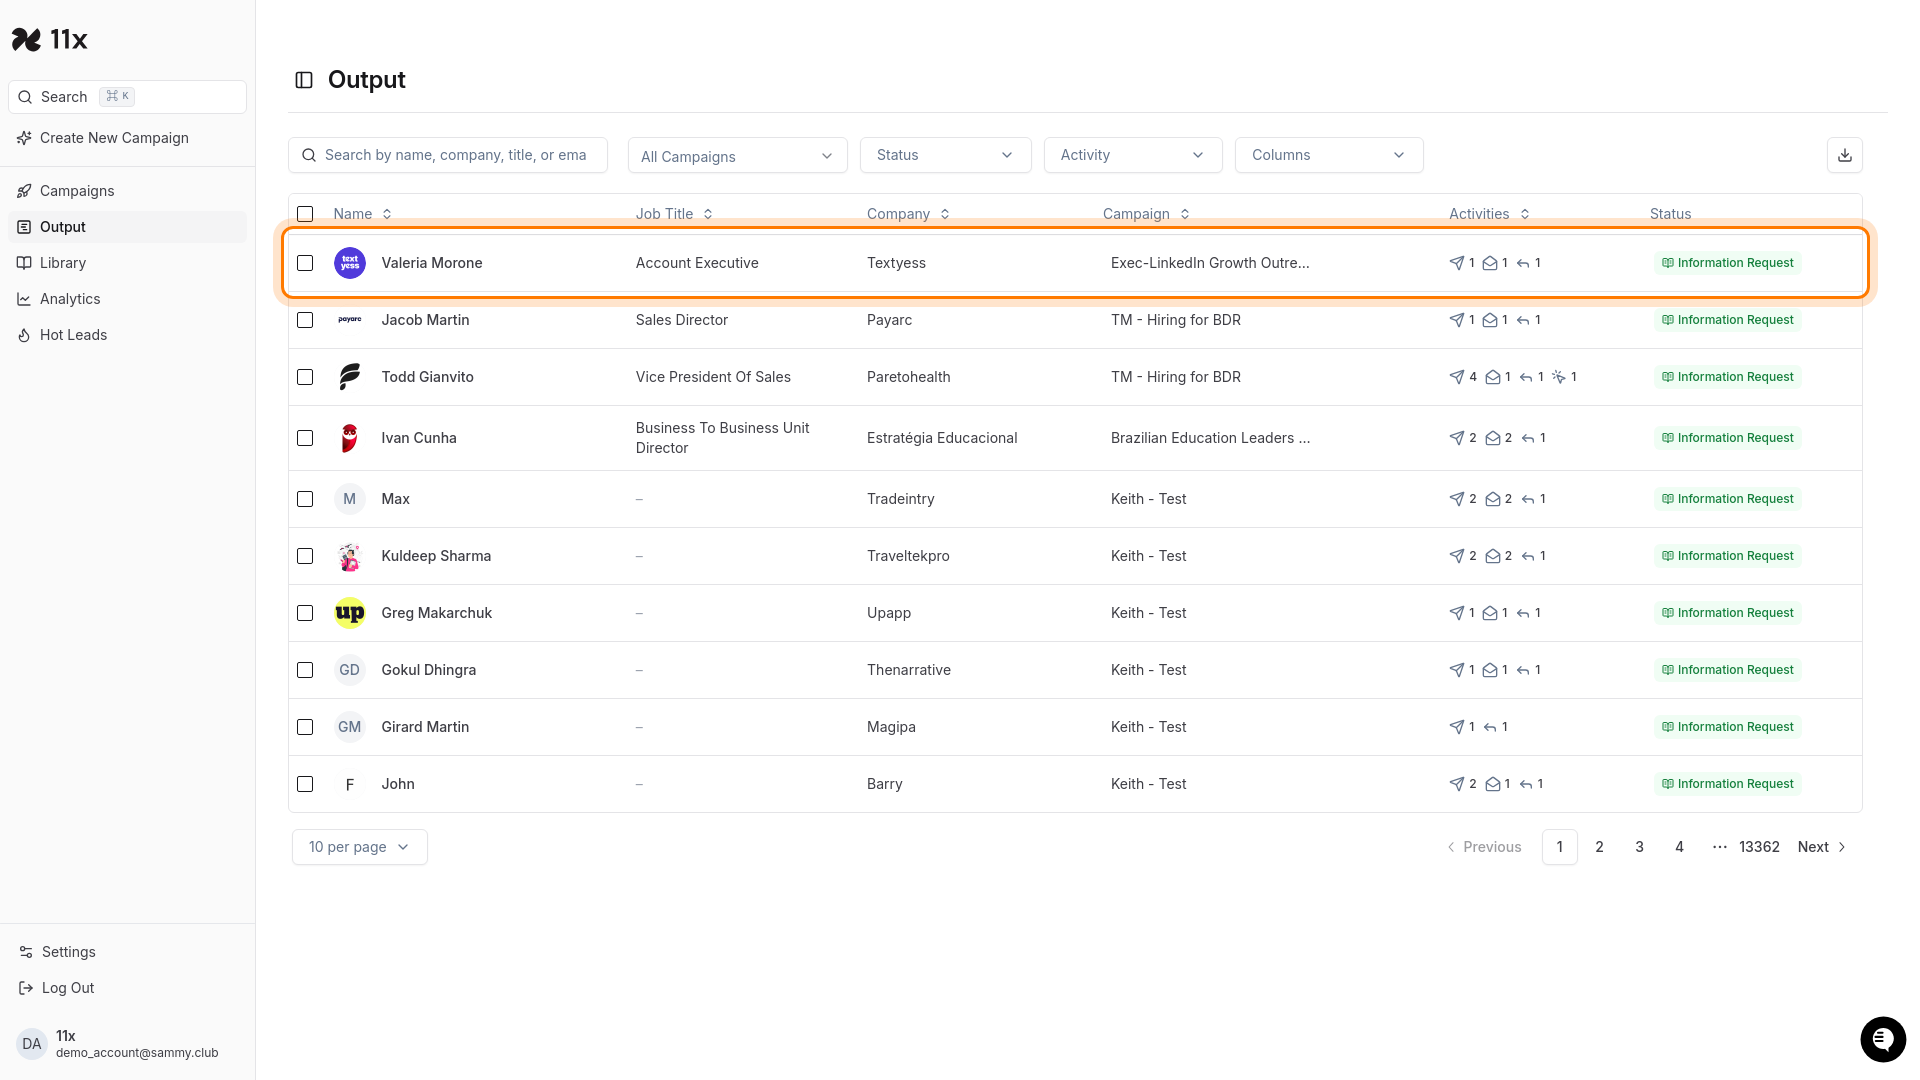Click sort arrows on Job Title column
The width and height of the screenshot is (1920, 1080).
coord(708,214)
